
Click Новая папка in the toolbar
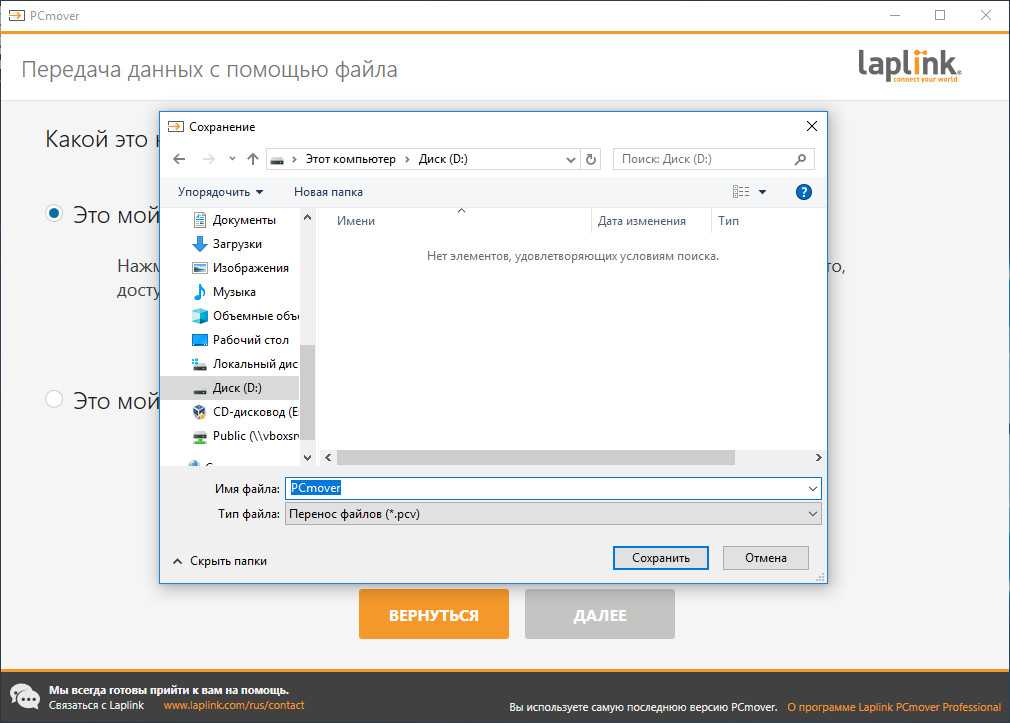tap(328, 192)
